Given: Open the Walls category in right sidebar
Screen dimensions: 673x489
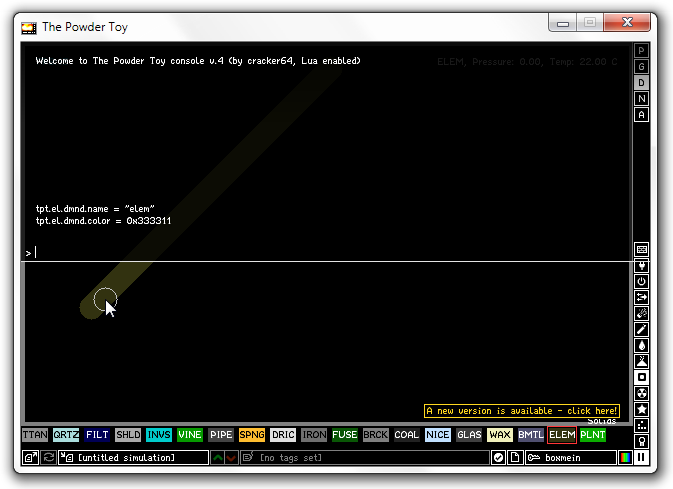Looking at the screenshot, I should (642, 249).
